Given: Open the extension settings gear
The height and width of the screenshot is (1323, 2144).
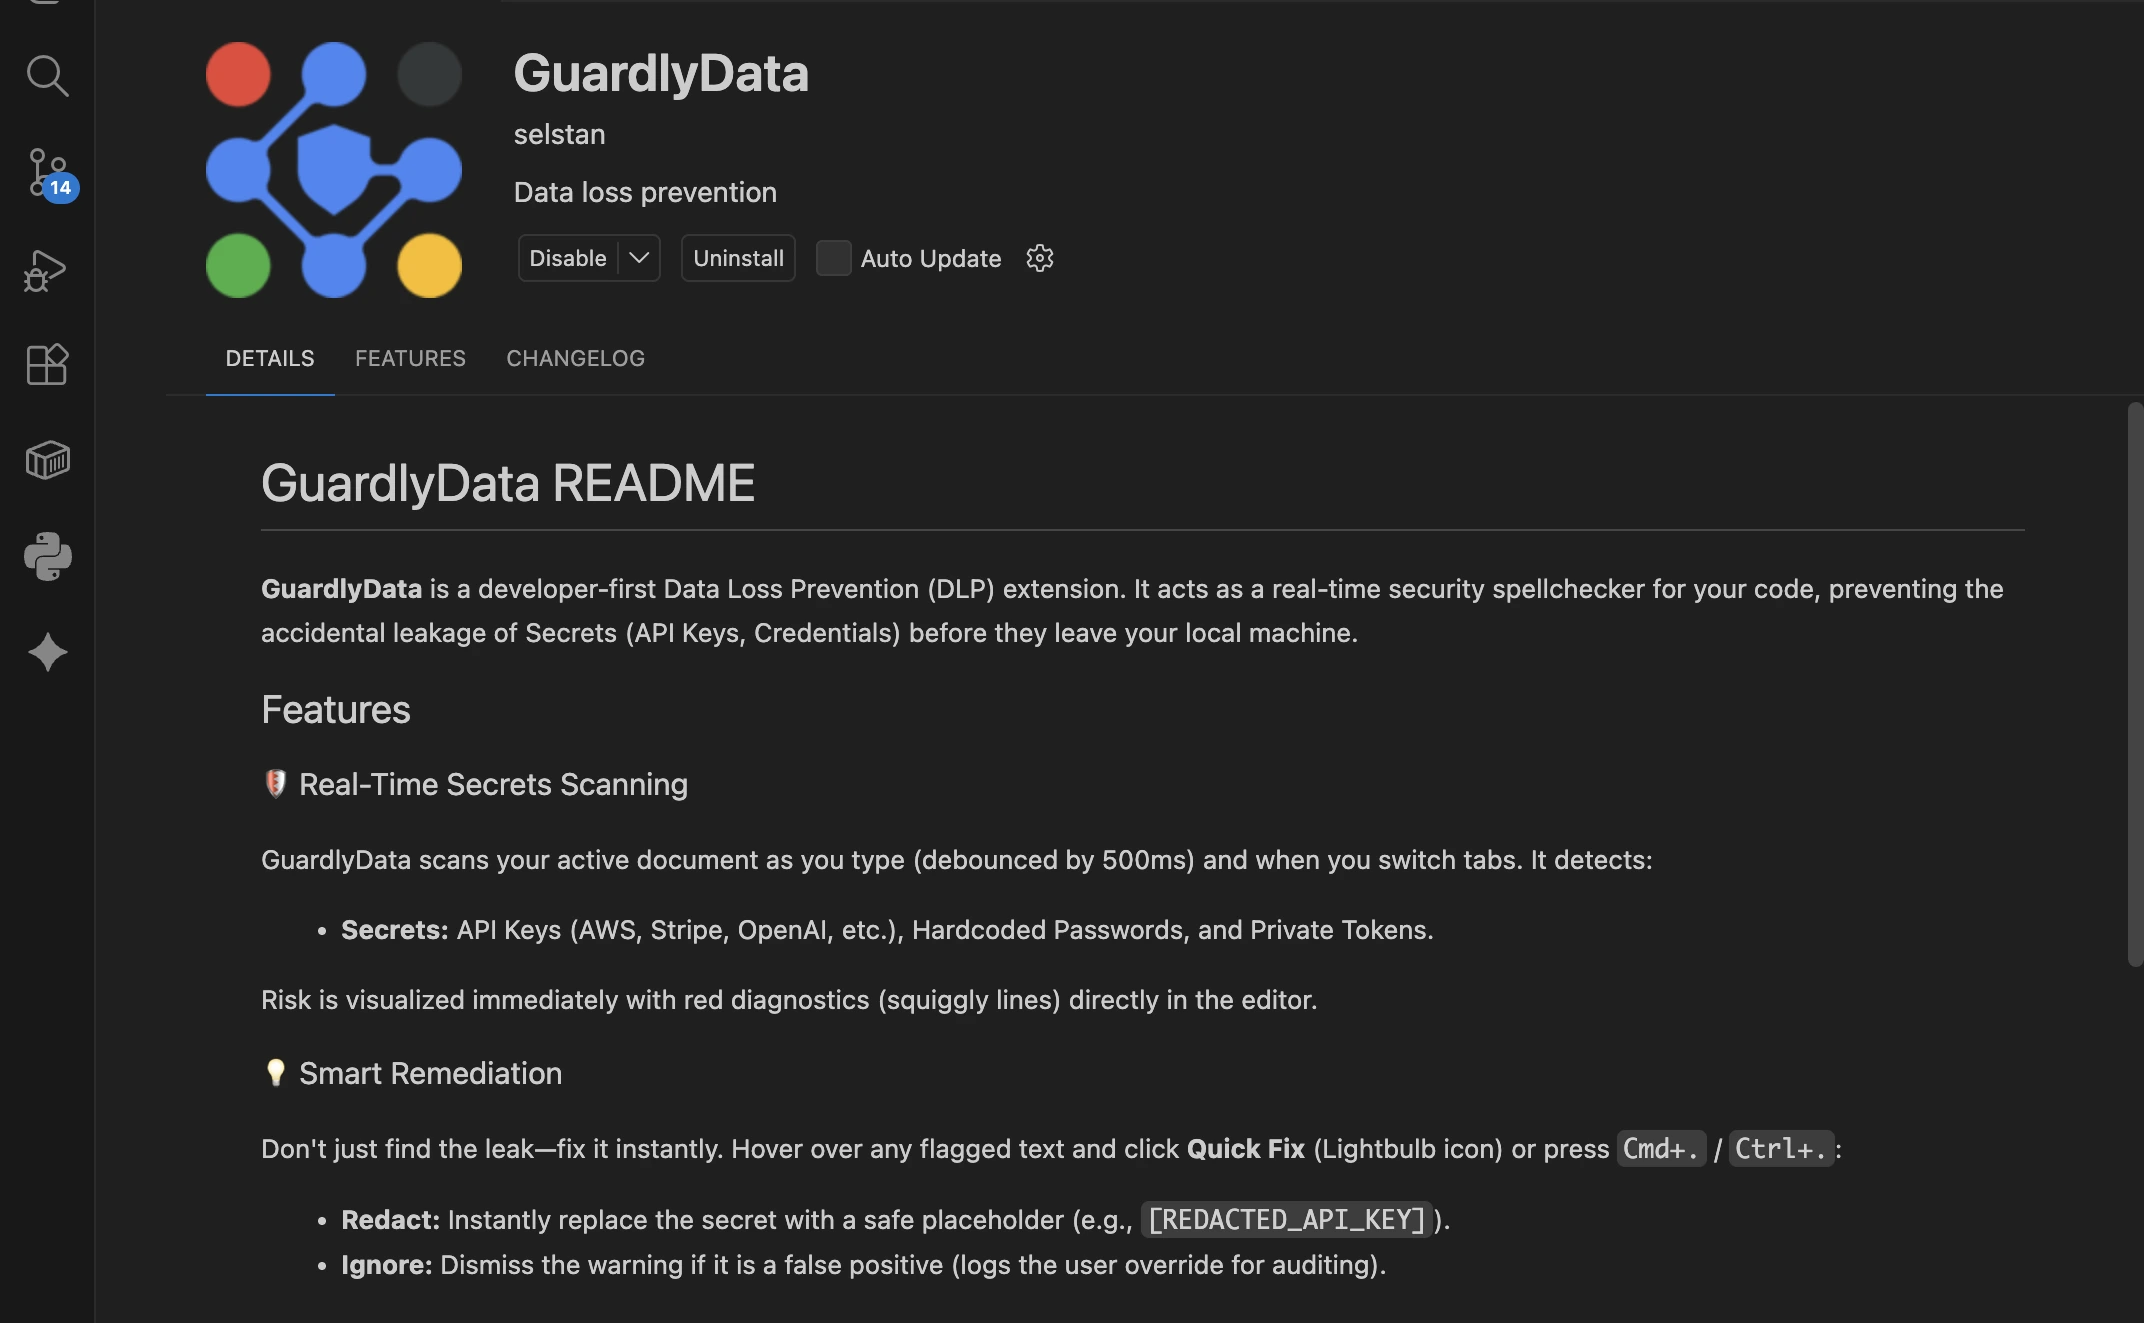Looking at the screenshot, I should [x=1040, y=258].
